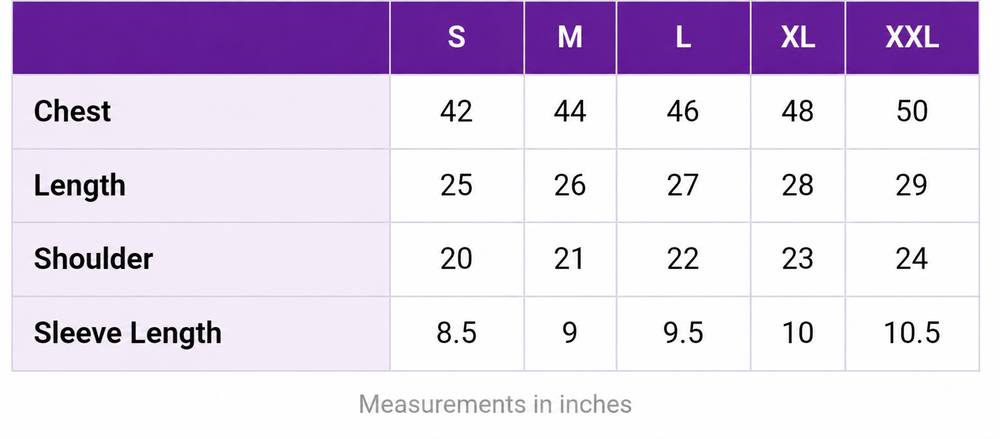
Task: Select sleeve length value 9.5
Action: click(x=683, y=333)
